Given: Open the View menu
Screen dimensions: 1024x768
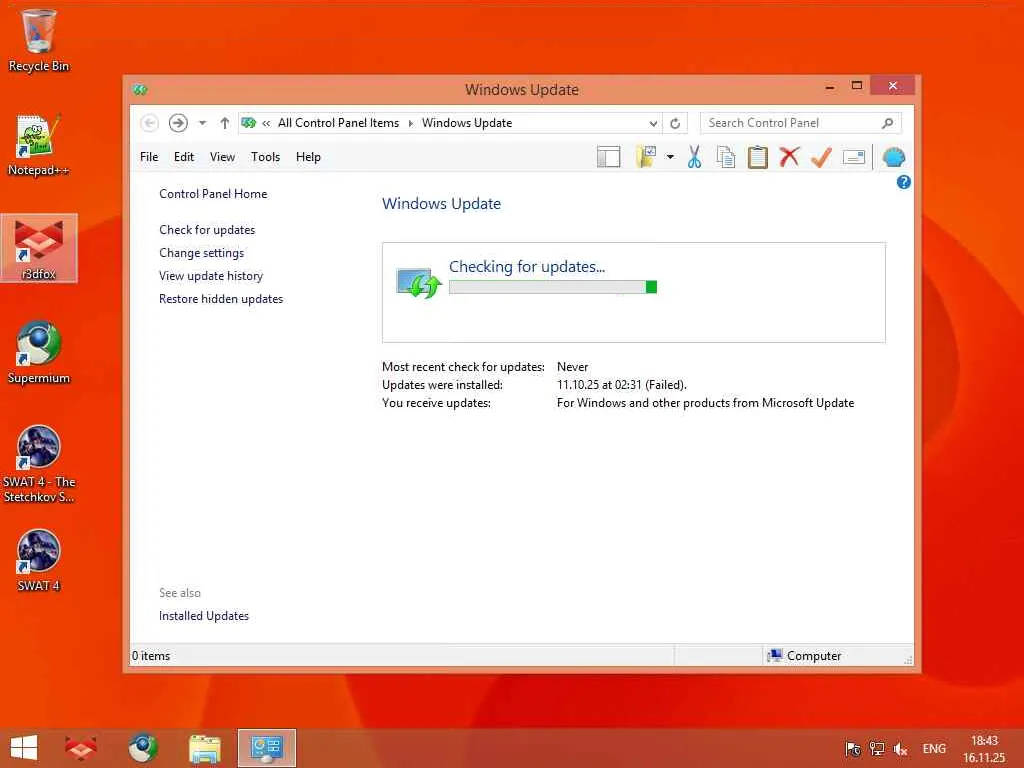Looking at the screenshot, I should tap(222, 157).
